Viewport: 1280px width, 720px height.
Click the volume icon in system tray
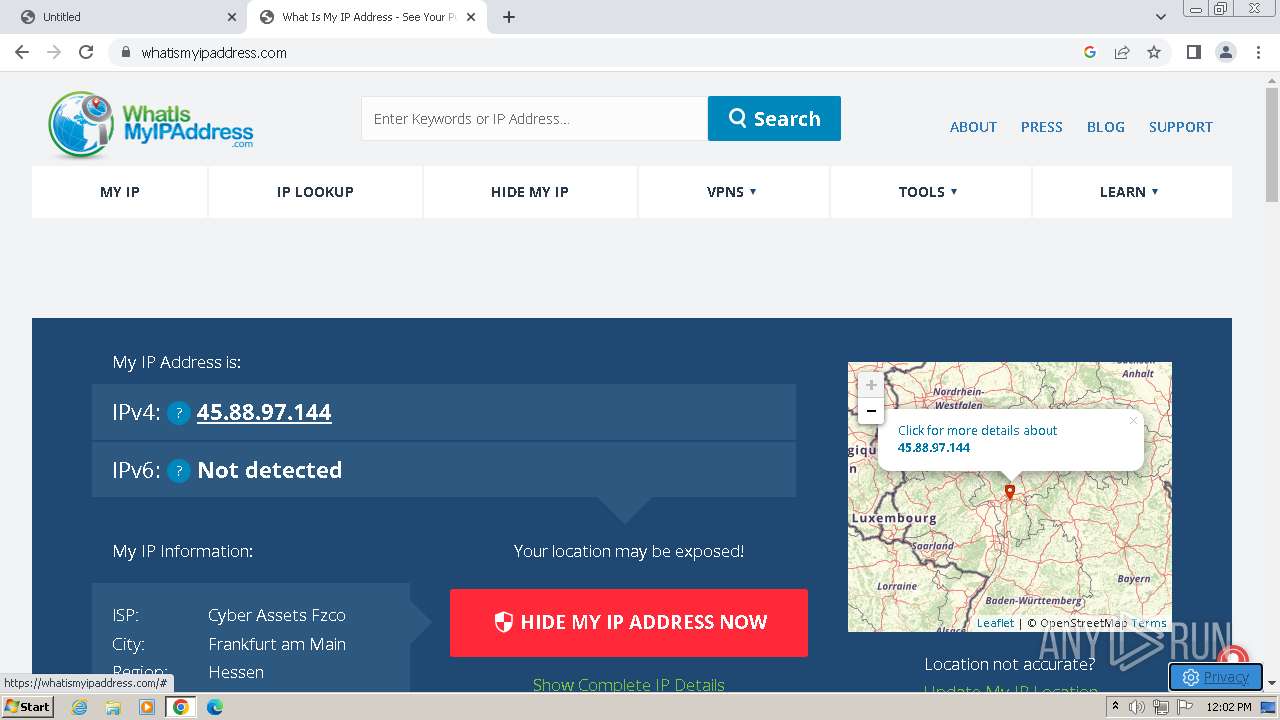tap(1137, 707)
